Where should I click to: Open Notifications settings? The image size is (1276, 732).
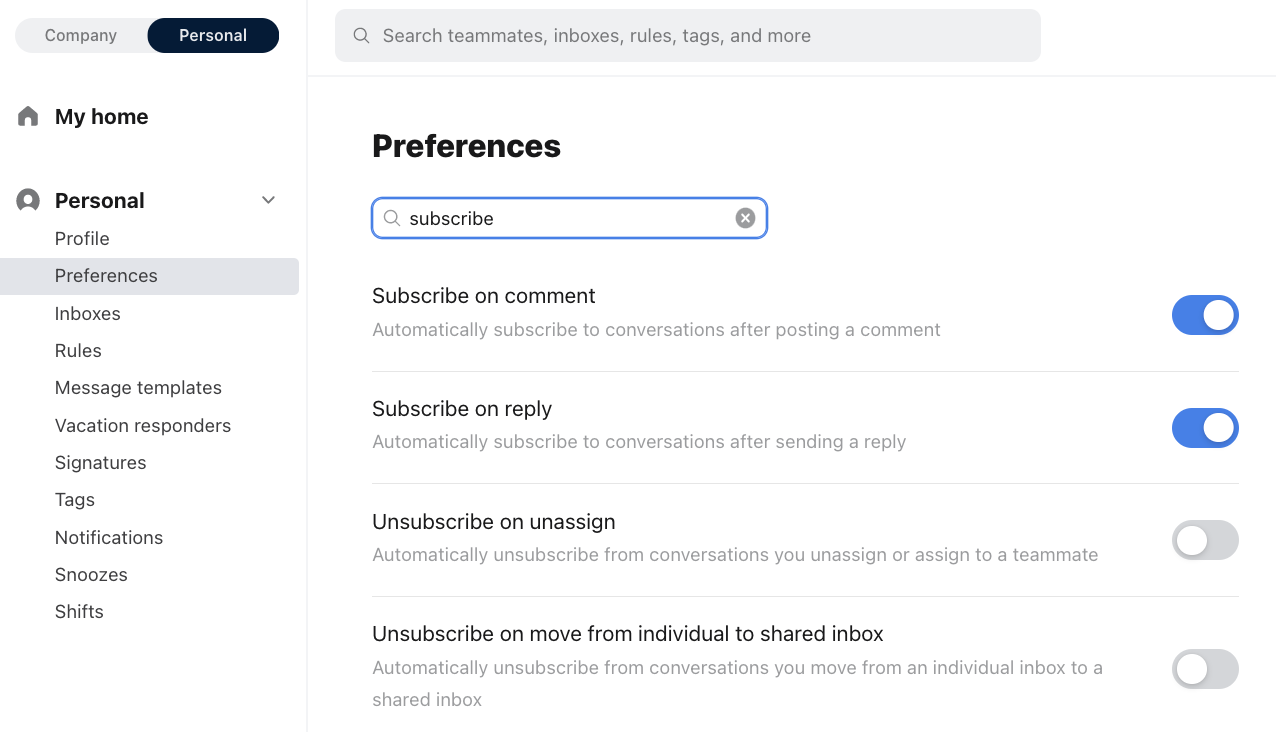coord(109,537)
